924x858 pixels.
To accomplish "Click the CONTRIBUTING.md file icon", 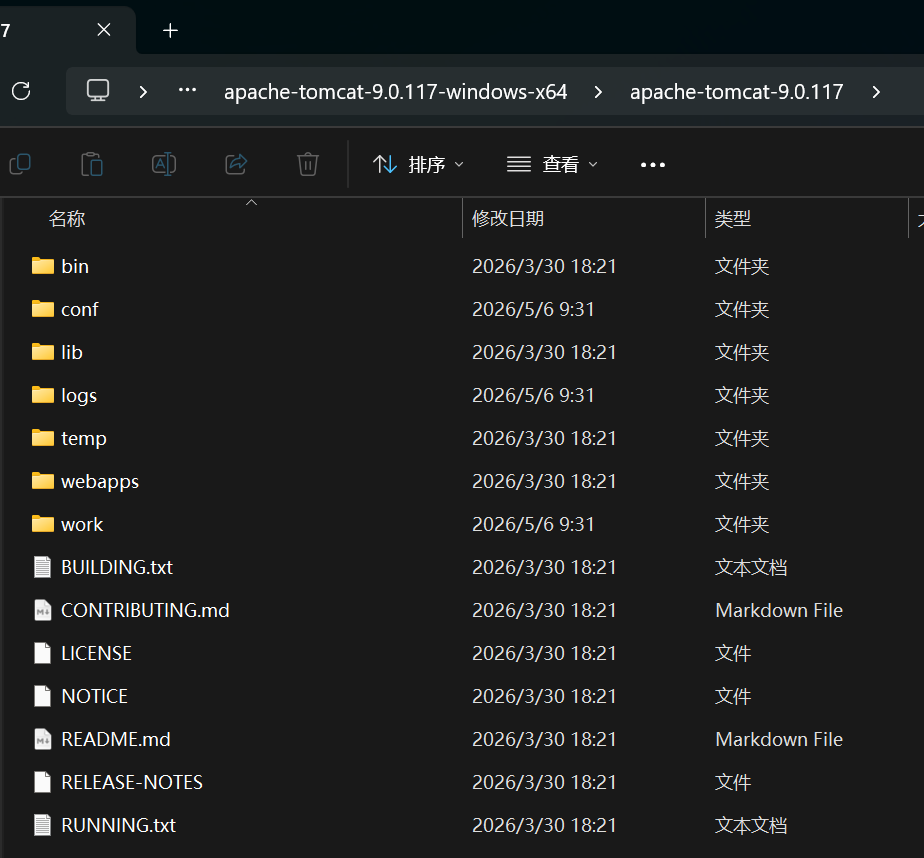I will 42,610.
